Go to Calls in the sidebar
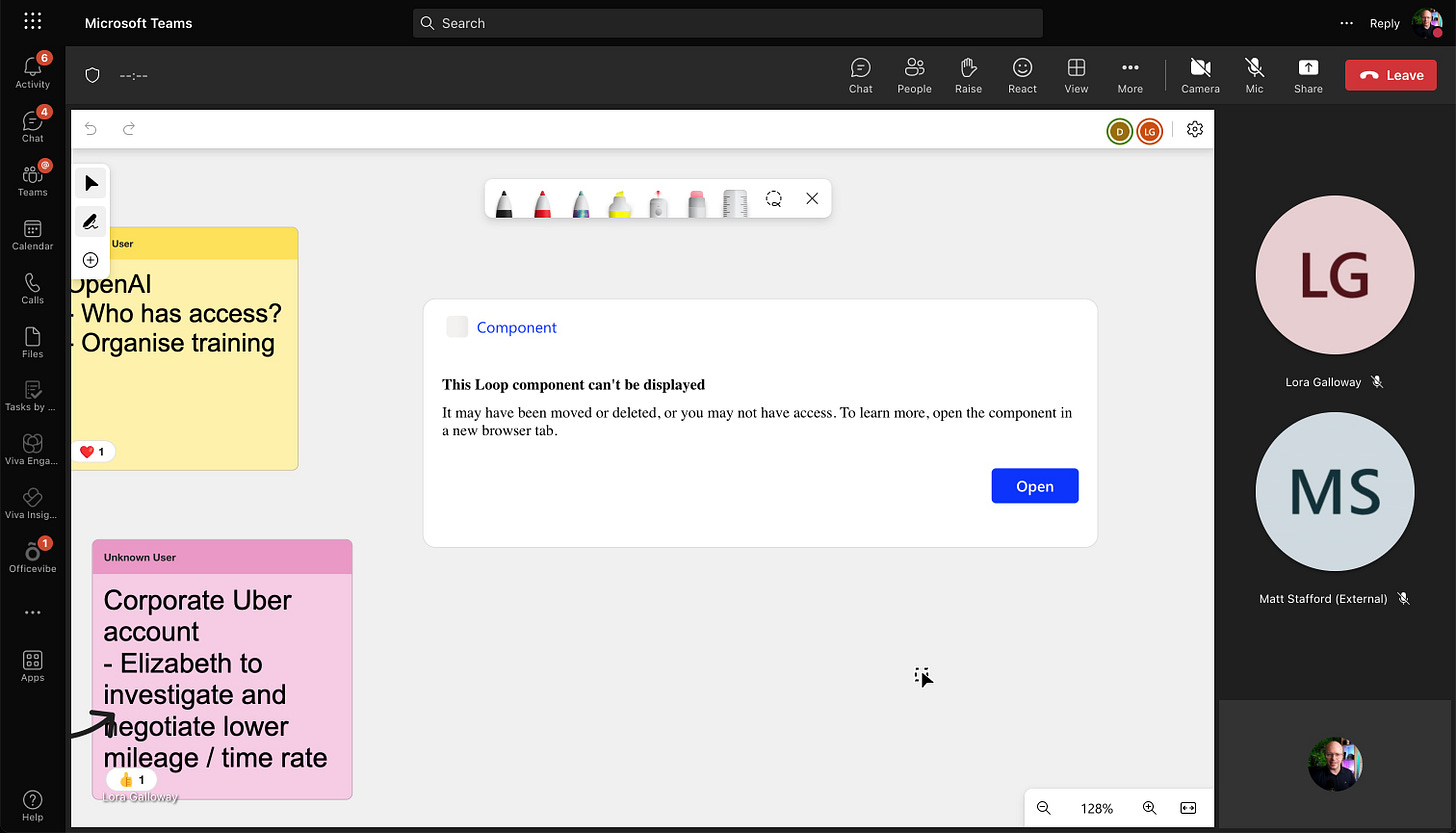Viewport: 1456px width, 833px height. (x=33, y=289)
